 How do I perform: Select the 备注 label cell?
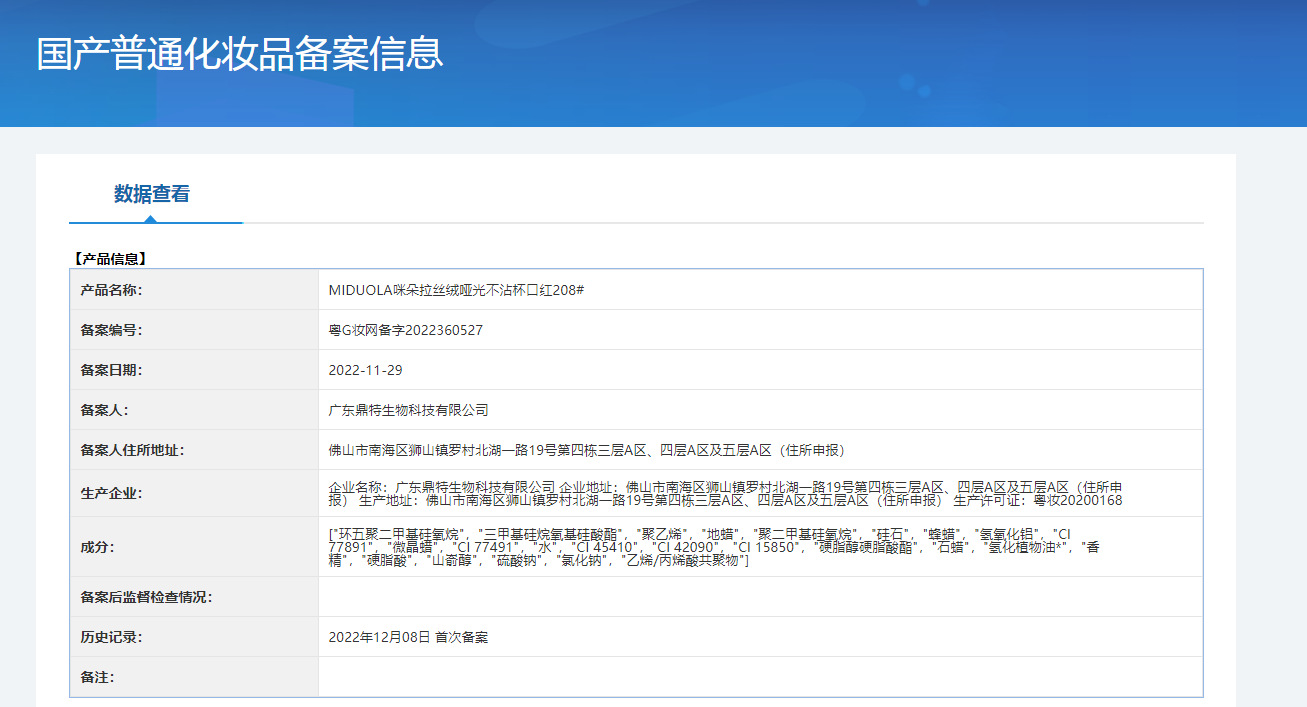coord(194,677)
